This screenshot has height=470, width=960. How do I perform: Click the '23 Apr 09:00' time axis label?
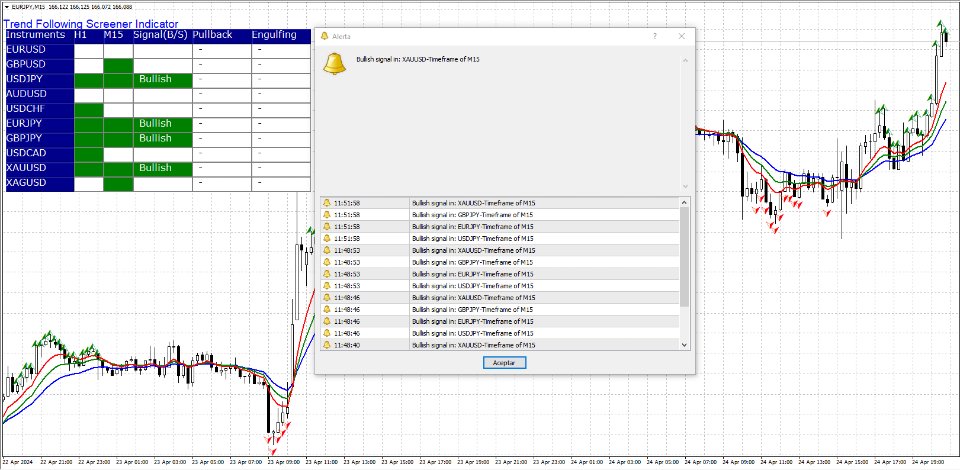(286, 462)
